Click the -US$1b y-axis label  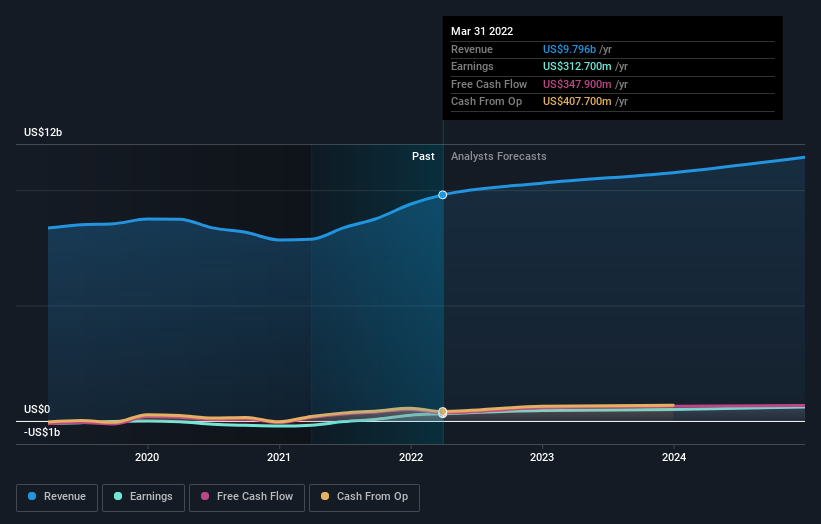pyautogui.click(x=42, y=432)
